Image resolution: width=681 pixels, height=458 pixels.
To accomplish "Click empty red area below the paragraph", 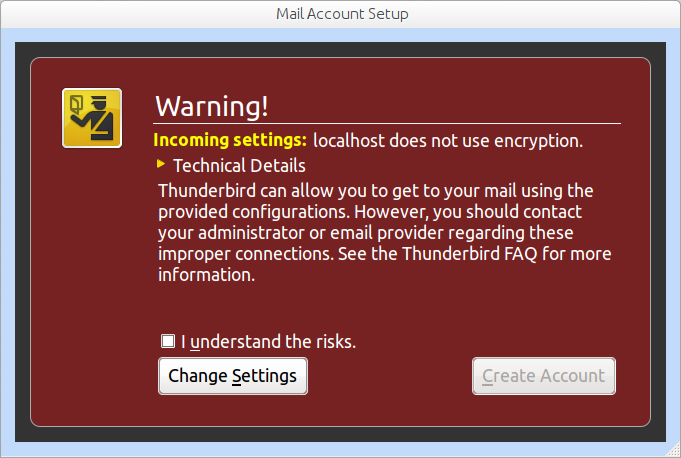I will pyautogui.click(x=384, y=306).
